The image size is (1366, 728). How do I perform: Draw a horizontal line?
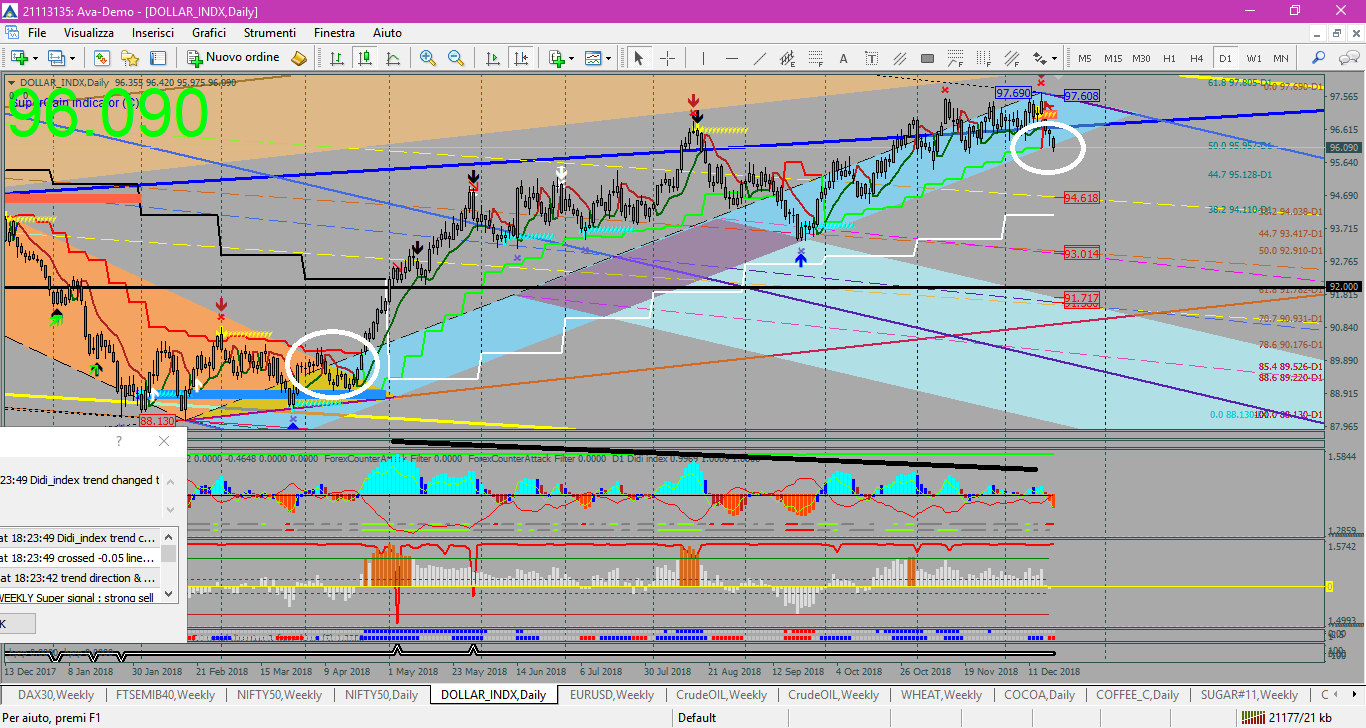click(731, 58)
